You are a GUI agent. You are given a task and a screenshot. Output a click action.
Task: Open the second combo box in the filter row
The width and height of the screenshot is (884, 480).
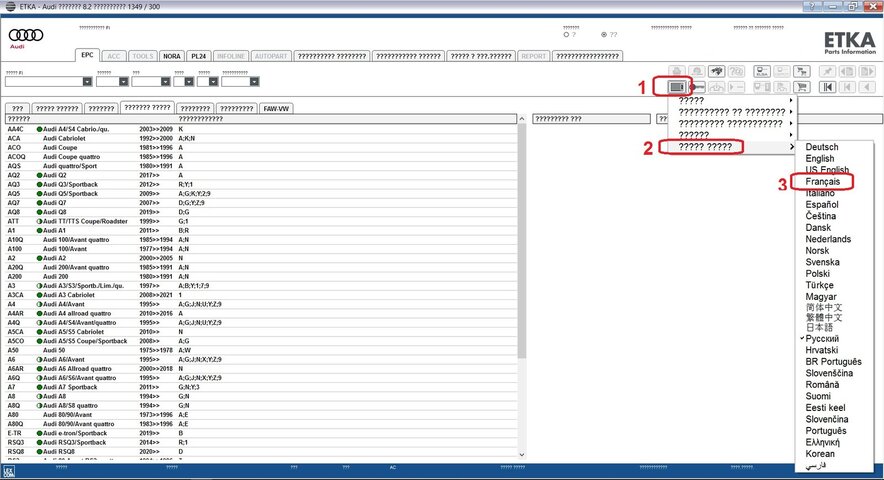click(x=124, y=82)
